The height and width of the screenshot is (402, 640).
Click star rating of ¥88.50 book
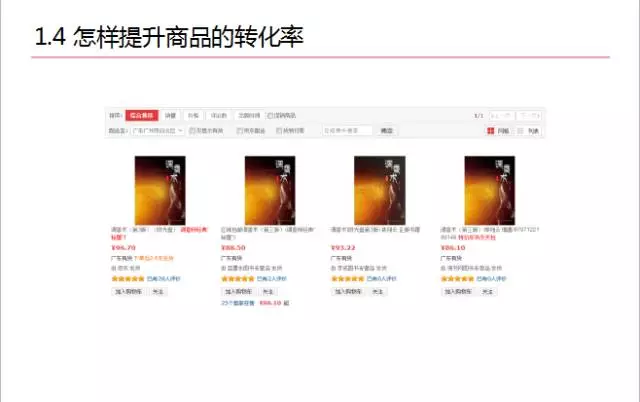[238, 279]
